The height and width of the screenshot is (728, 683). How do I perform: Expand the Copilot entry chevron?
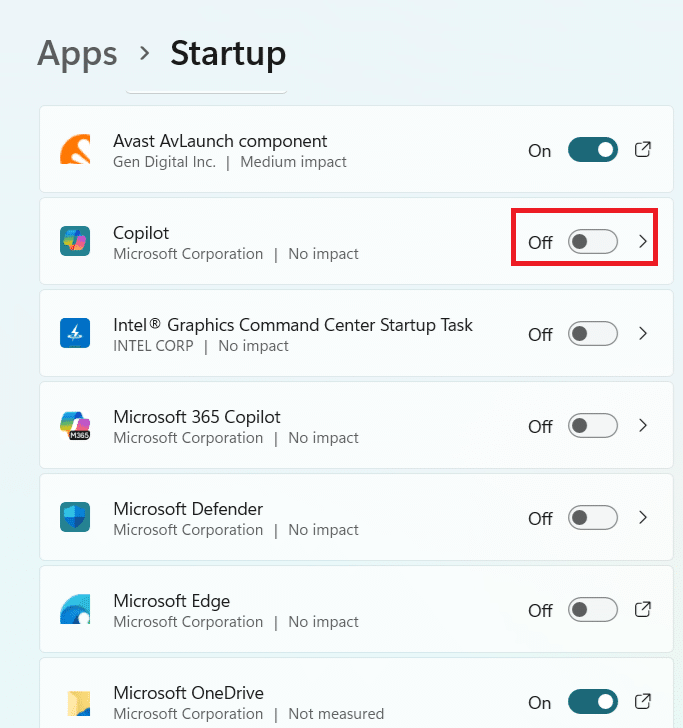[x=643, y=242]
